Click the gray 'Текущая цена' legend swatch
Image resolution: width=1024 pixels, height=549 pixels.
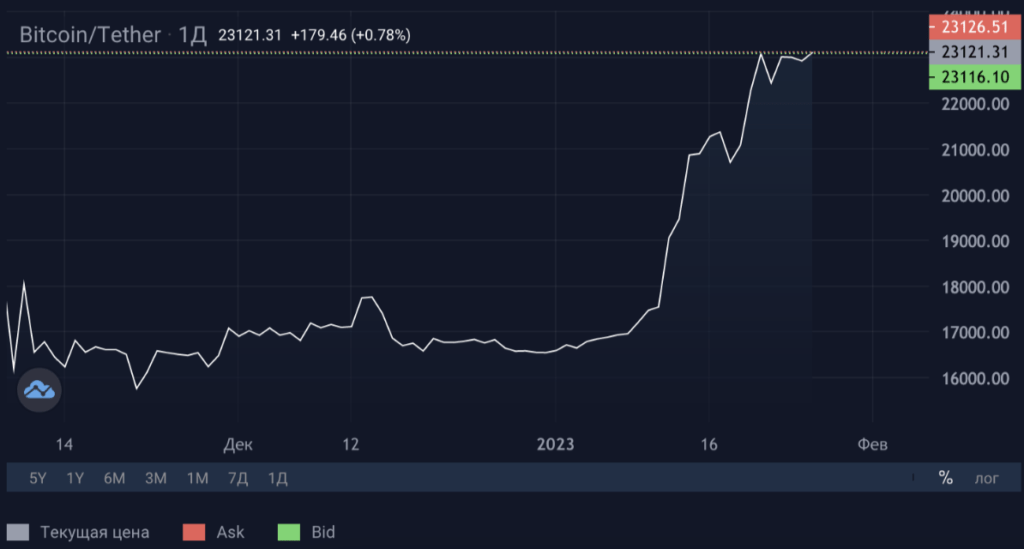coord(18,532)
